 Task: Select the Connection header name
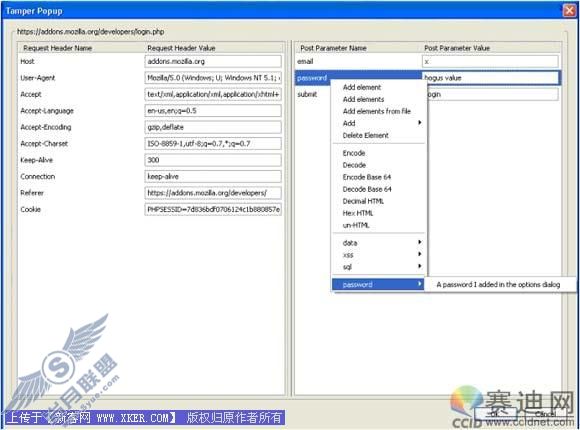click(x=38, y=177)
